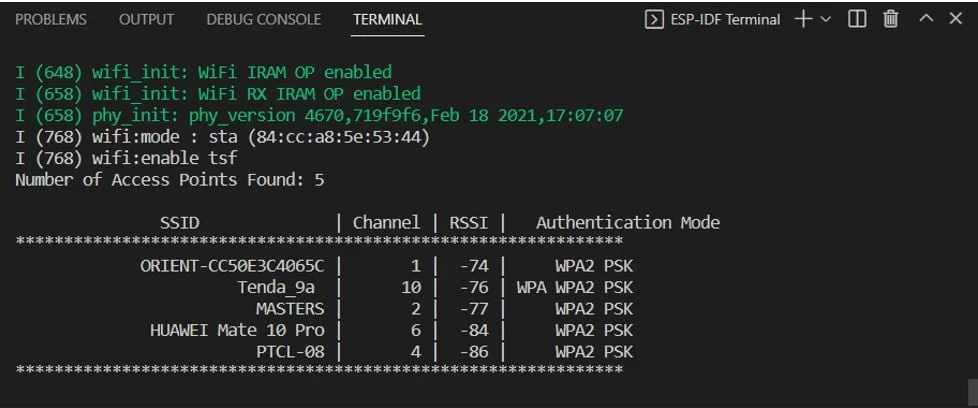Click the PTCL-08 SSID text
The image size is (978, 408).
(290, 352)
